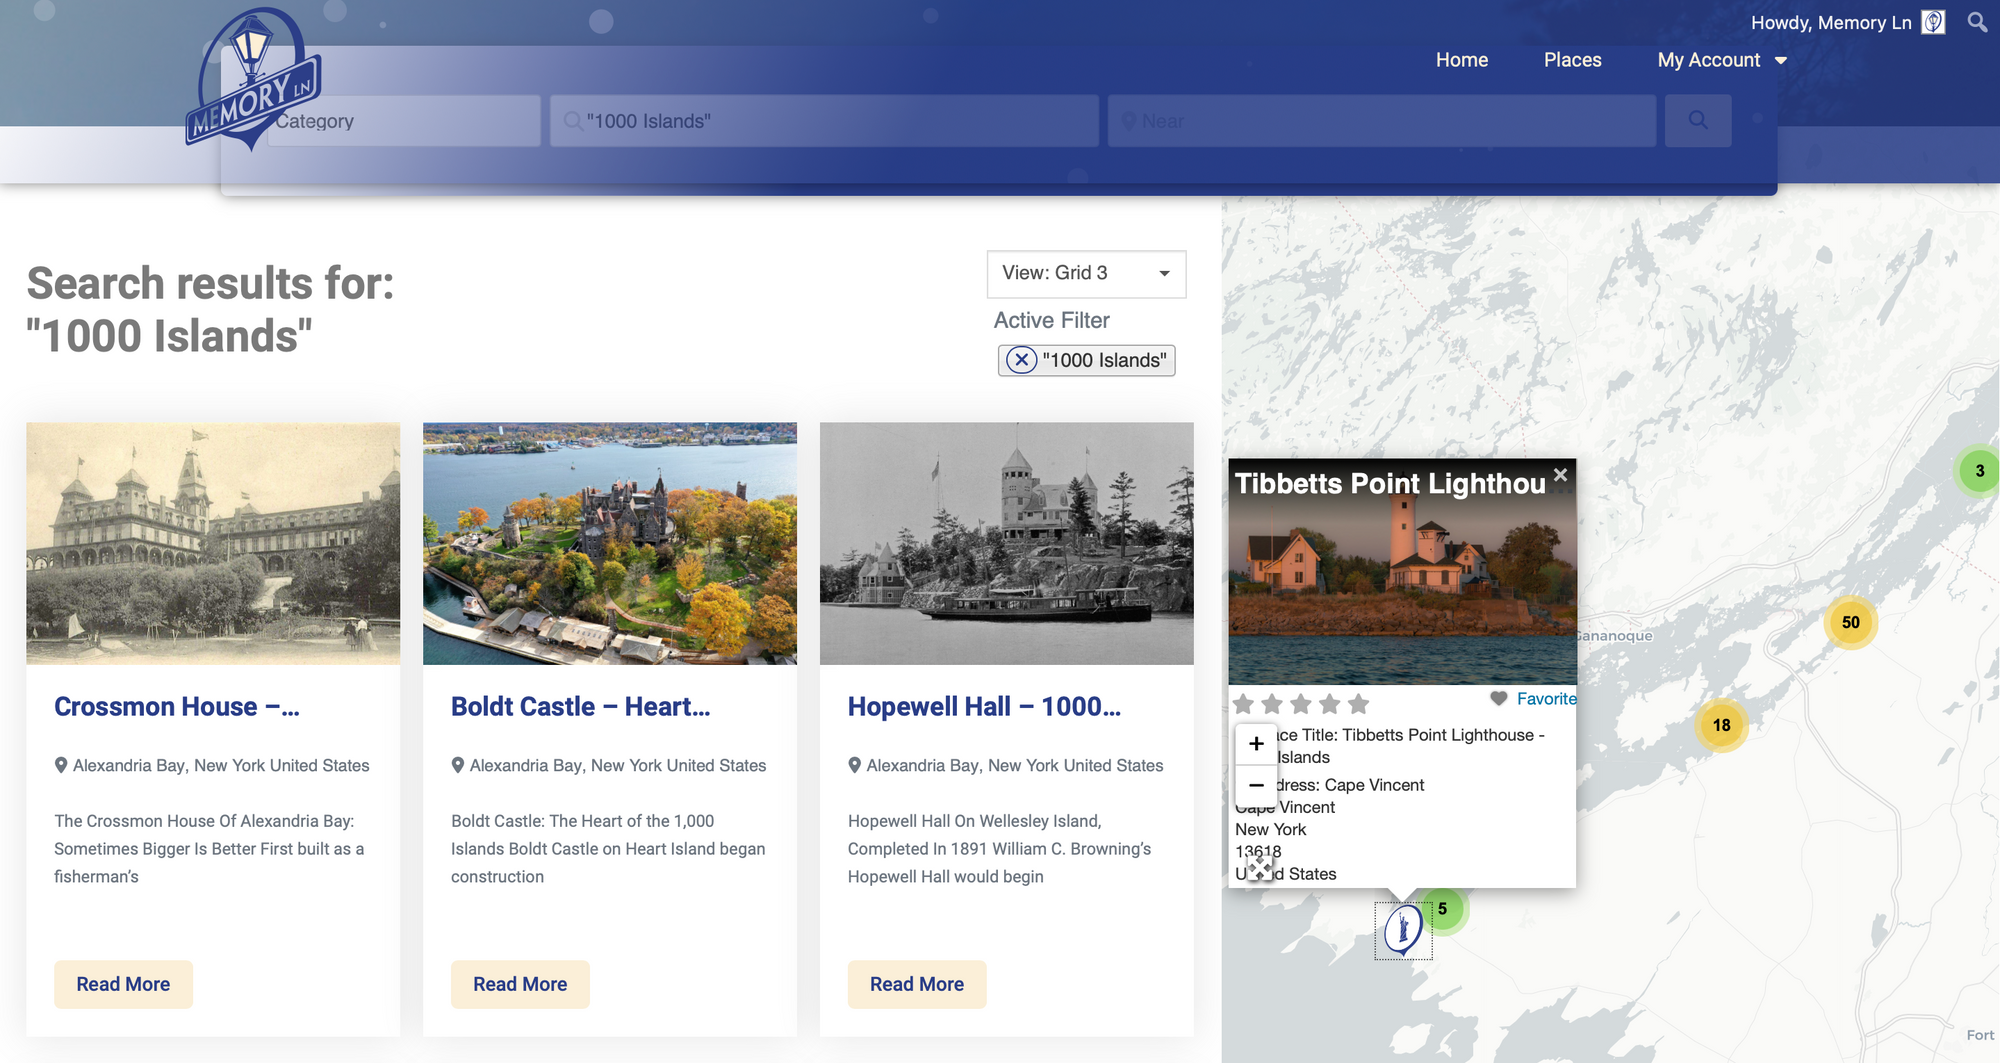Open the cluster marker labeled 3
The image size is (2000, 1063).
coord(1979,470)
